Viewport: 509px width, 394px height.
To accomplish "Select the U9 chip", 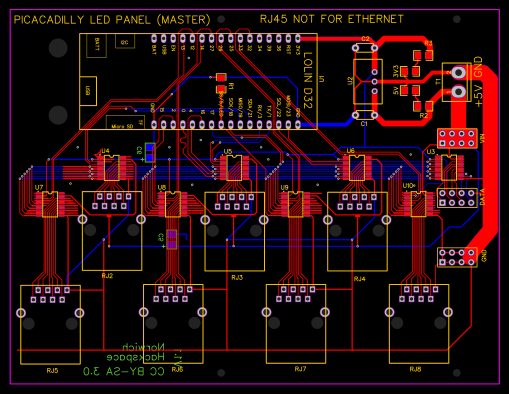I will click(x=296, y=204).
